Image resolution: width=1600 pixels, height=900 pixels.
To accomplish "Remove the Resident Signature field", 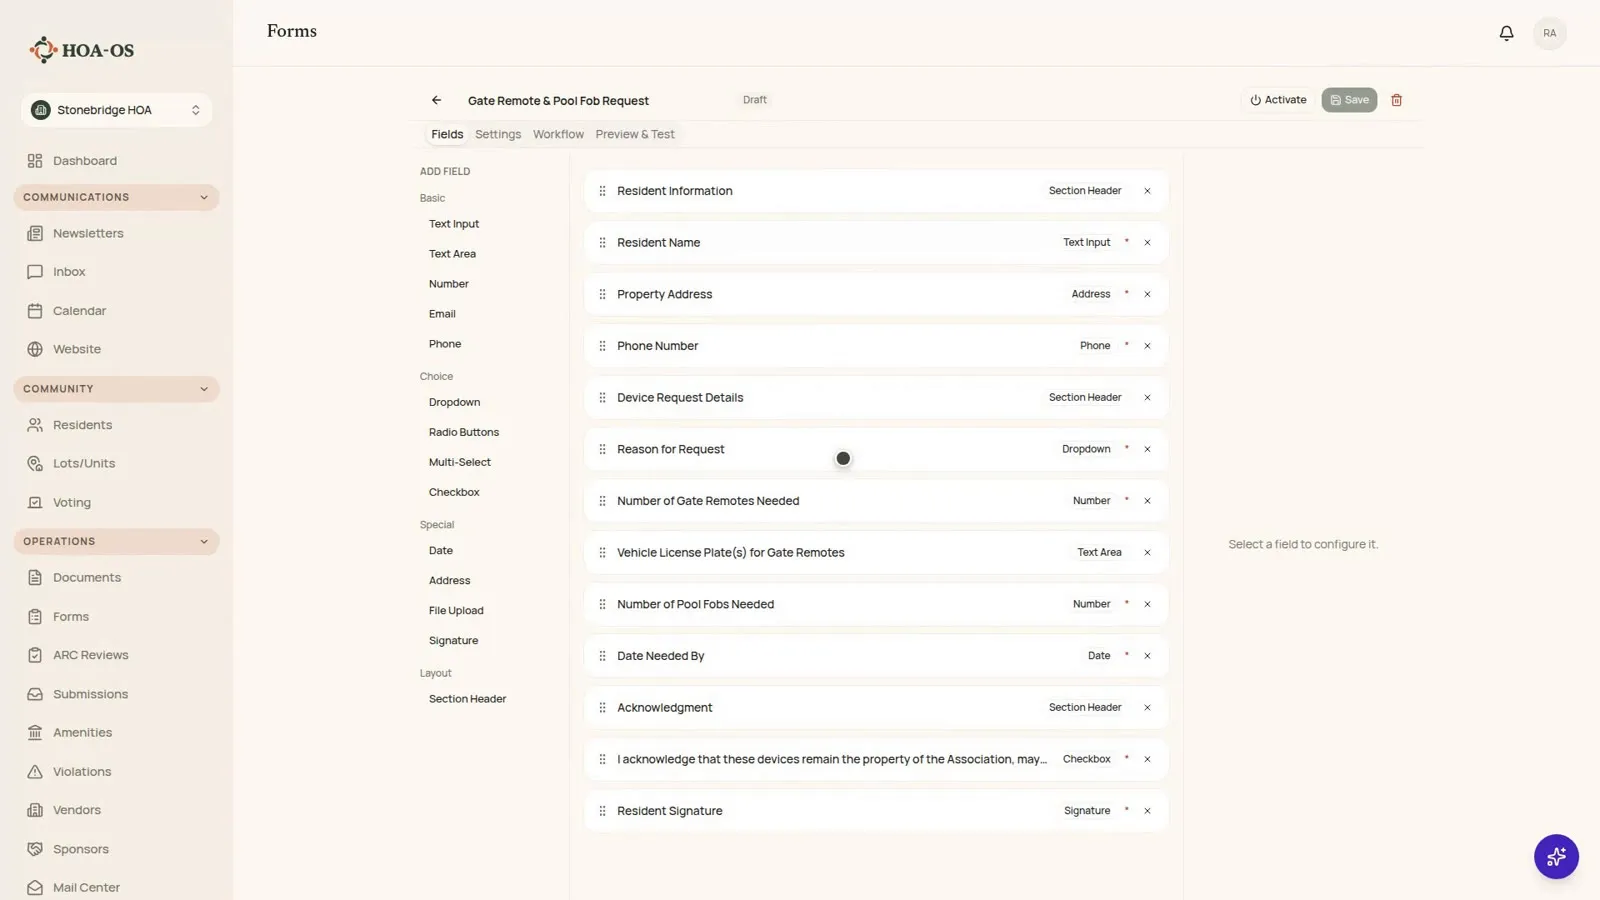I will click(1147, 811).
